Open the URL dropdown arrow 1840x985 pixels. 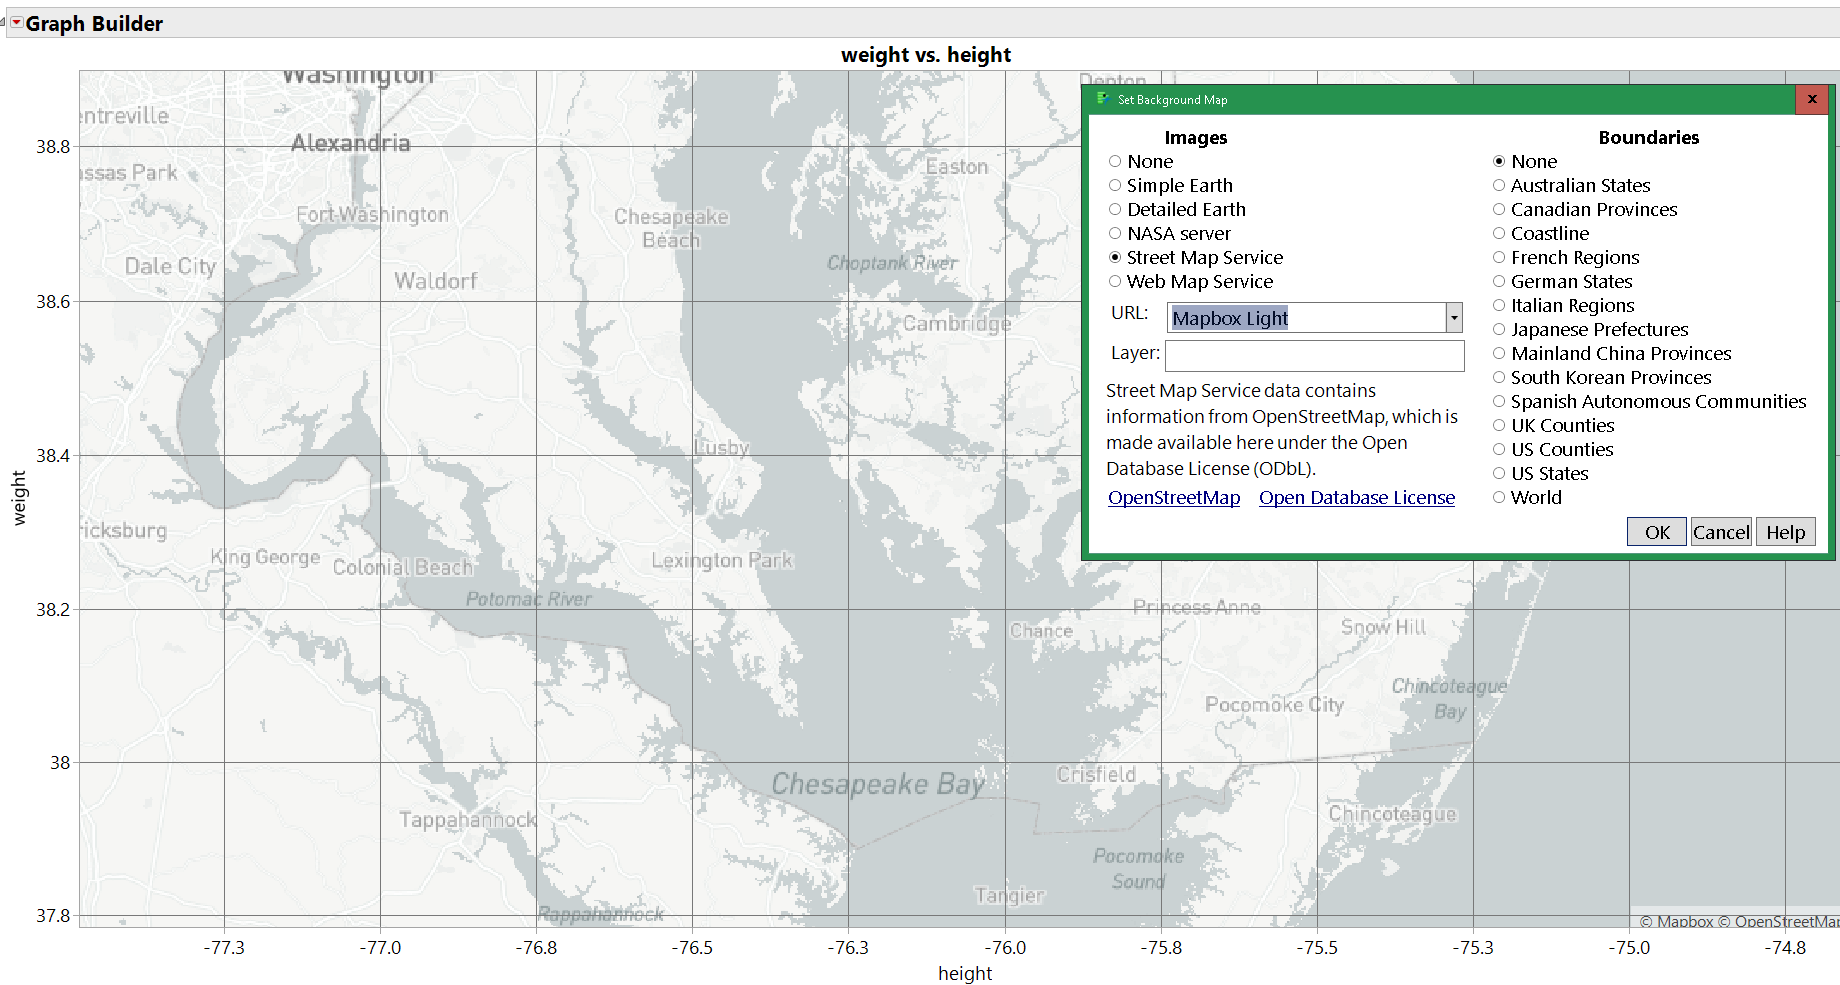tap(1454, 318)
